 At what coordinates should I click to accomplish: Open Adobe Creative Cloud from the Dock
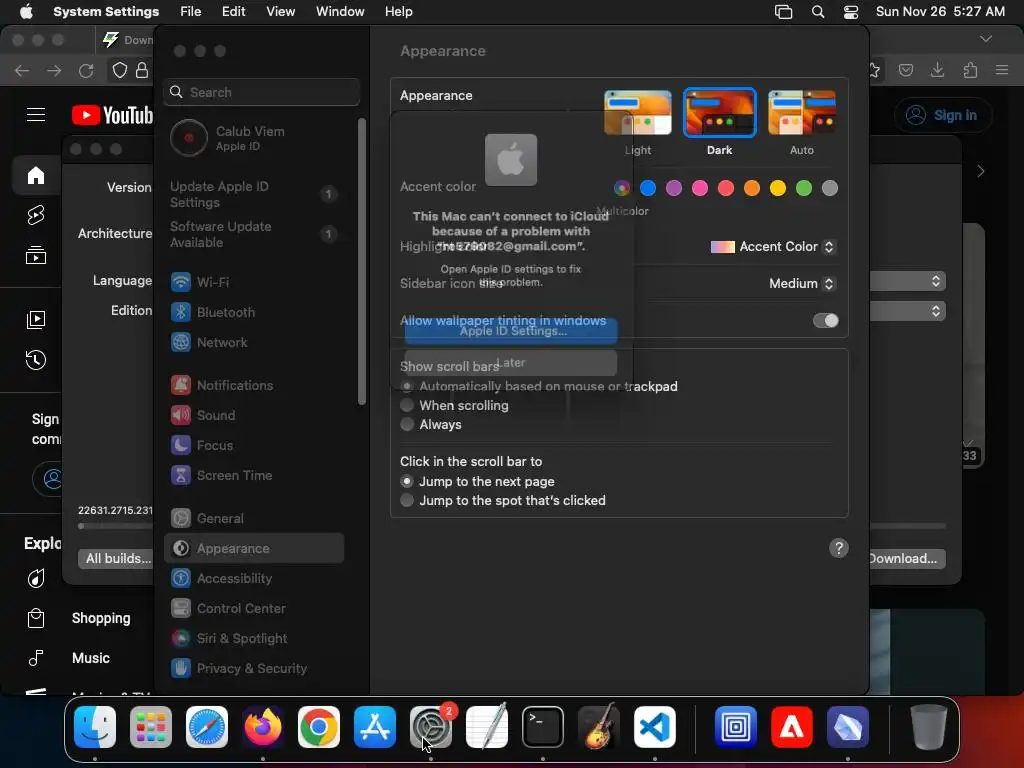click(x=792, y=727)
